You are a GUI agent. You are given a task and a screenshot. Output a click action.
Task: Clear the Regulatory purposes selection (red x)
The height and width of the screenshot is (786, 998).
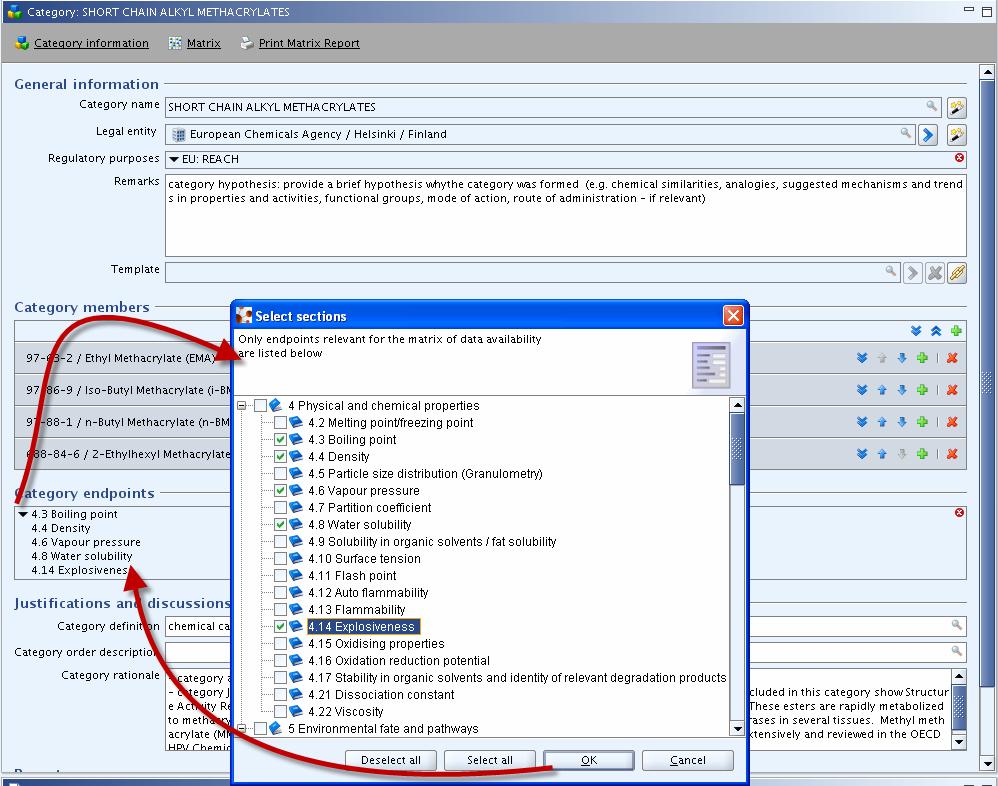pos(959,157)
